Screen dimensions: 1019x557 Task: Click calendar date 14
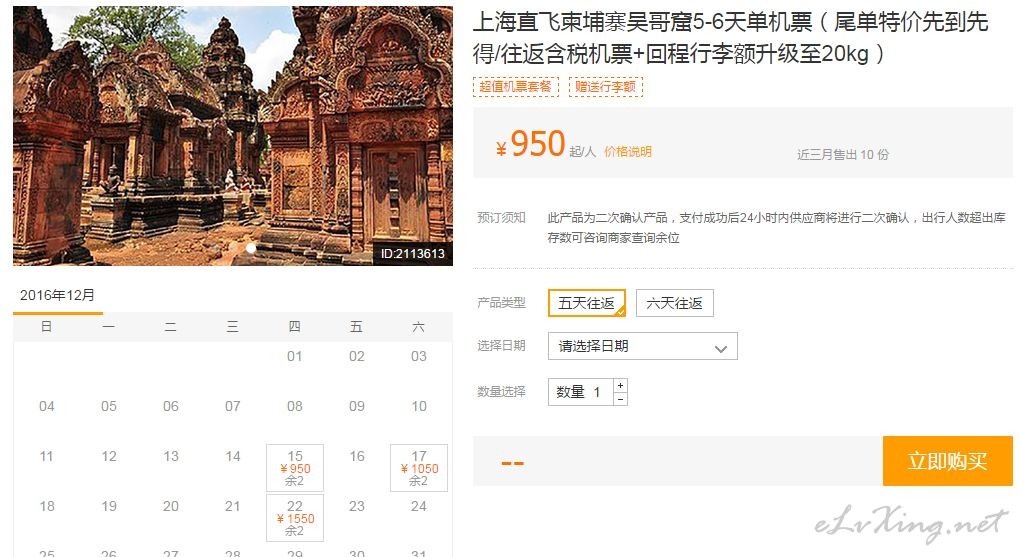233,456
